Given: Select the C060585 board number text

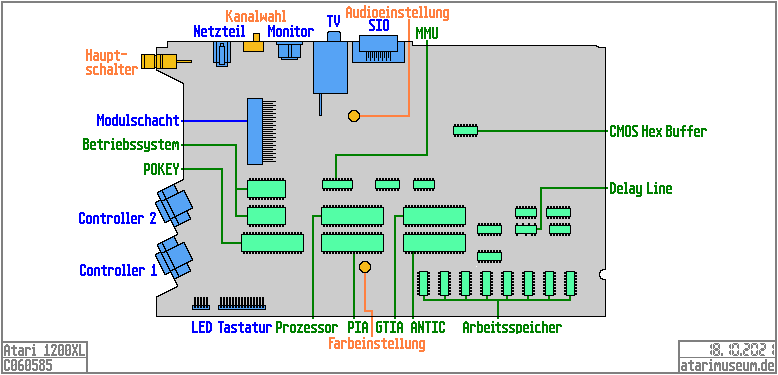Looking at the screenshot, I should (x=28, y=366).
